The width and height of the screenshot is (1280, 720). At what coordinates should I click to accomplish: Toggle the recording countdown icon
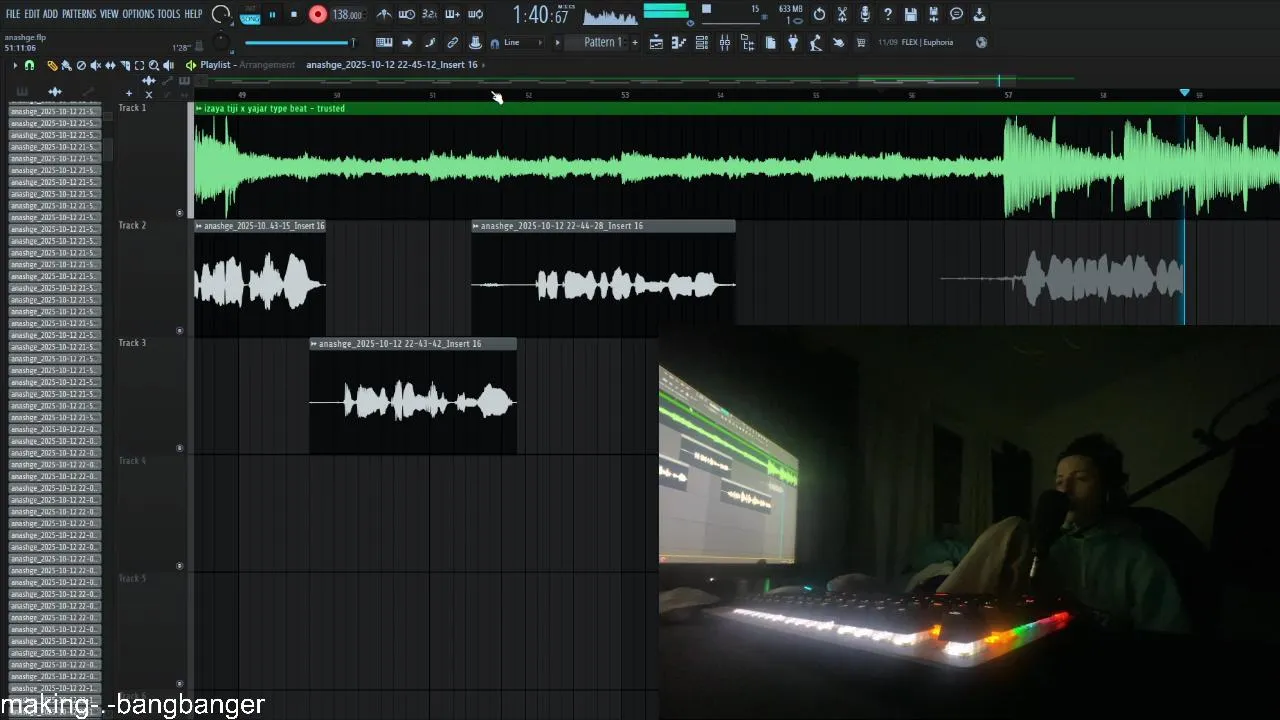(429, 15)
